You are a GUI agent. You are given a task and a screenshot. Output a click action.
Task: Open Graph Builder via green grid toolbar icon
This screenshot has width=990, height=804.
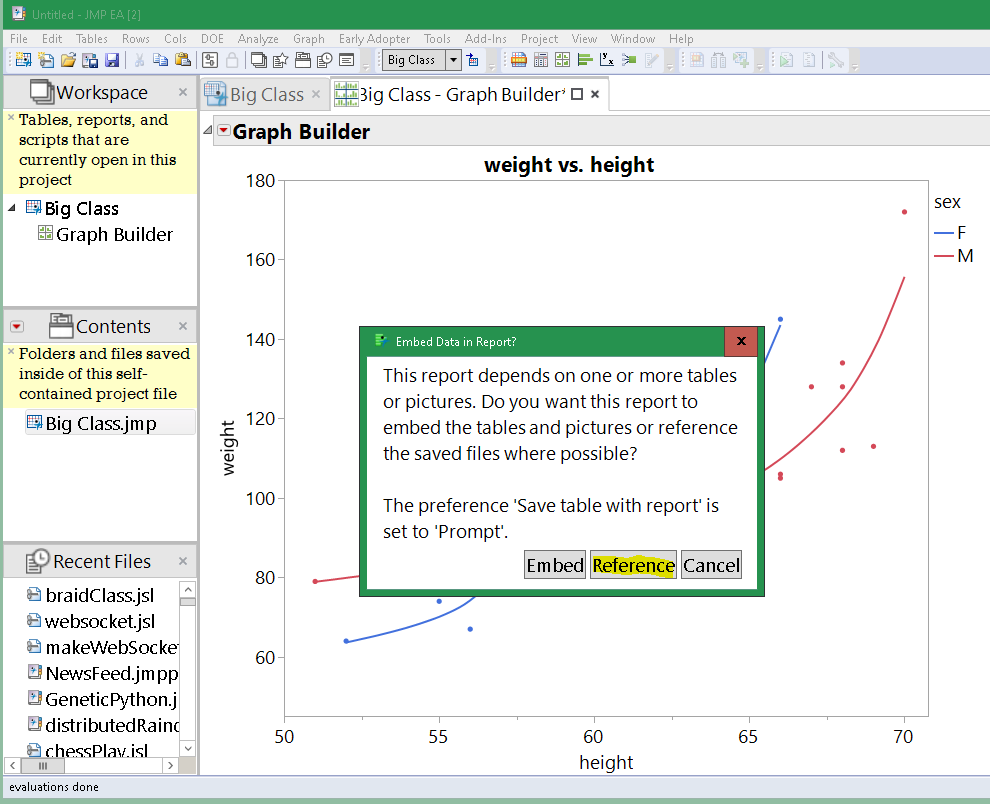(x=563, y=61)
